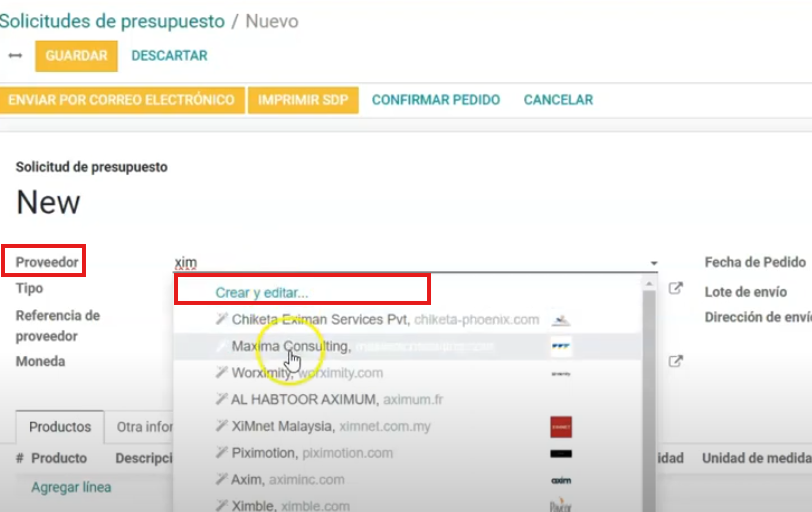Click the Ximble company logo
Screen dimensions: 812x512
pyautogui.click(x=561, y=505)
